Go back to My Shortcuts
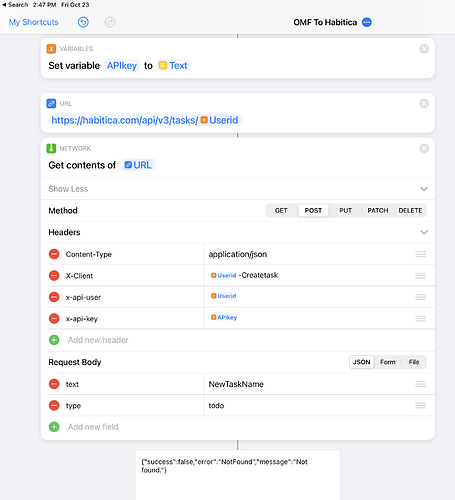The image size is (455, 500). [33, 22]
